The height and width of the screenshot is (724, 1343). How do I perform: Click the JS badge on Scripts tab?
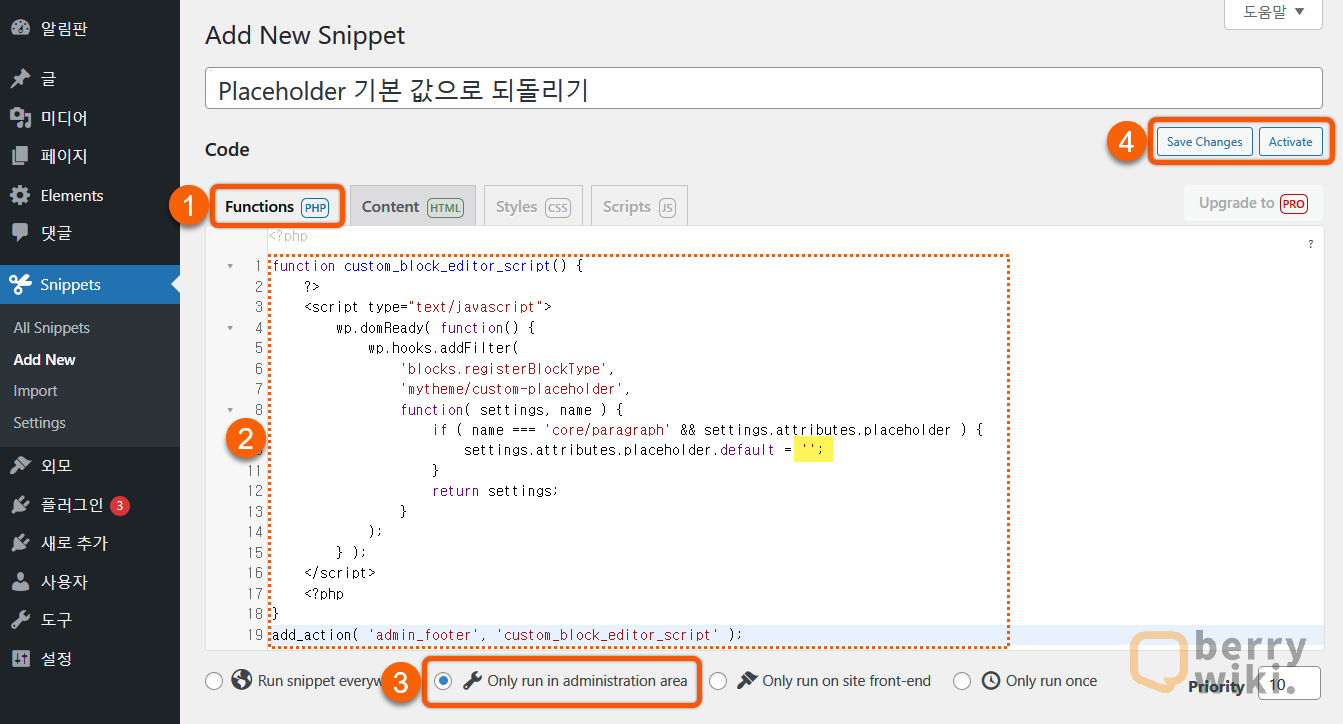667,208
